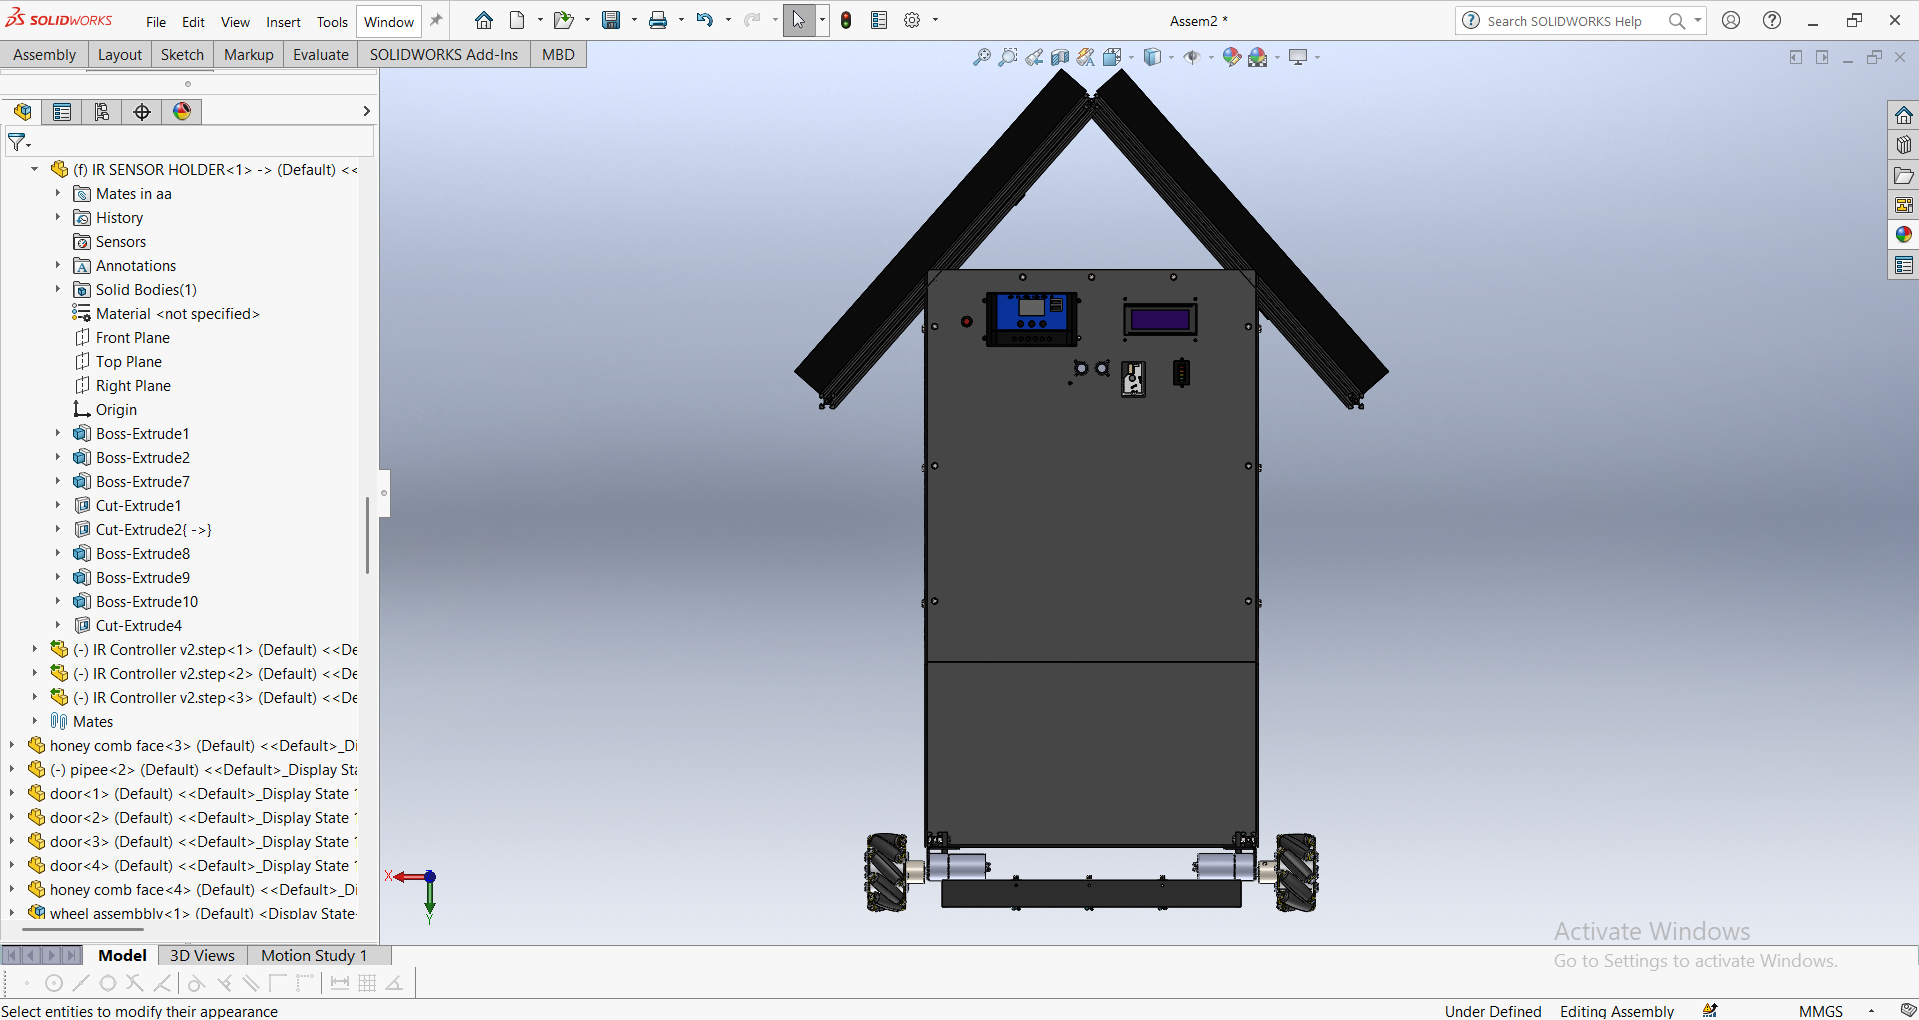The image size is (1919, 1020).
Task: Click the Zoom to Area icon
Action: coord(1008,57)
